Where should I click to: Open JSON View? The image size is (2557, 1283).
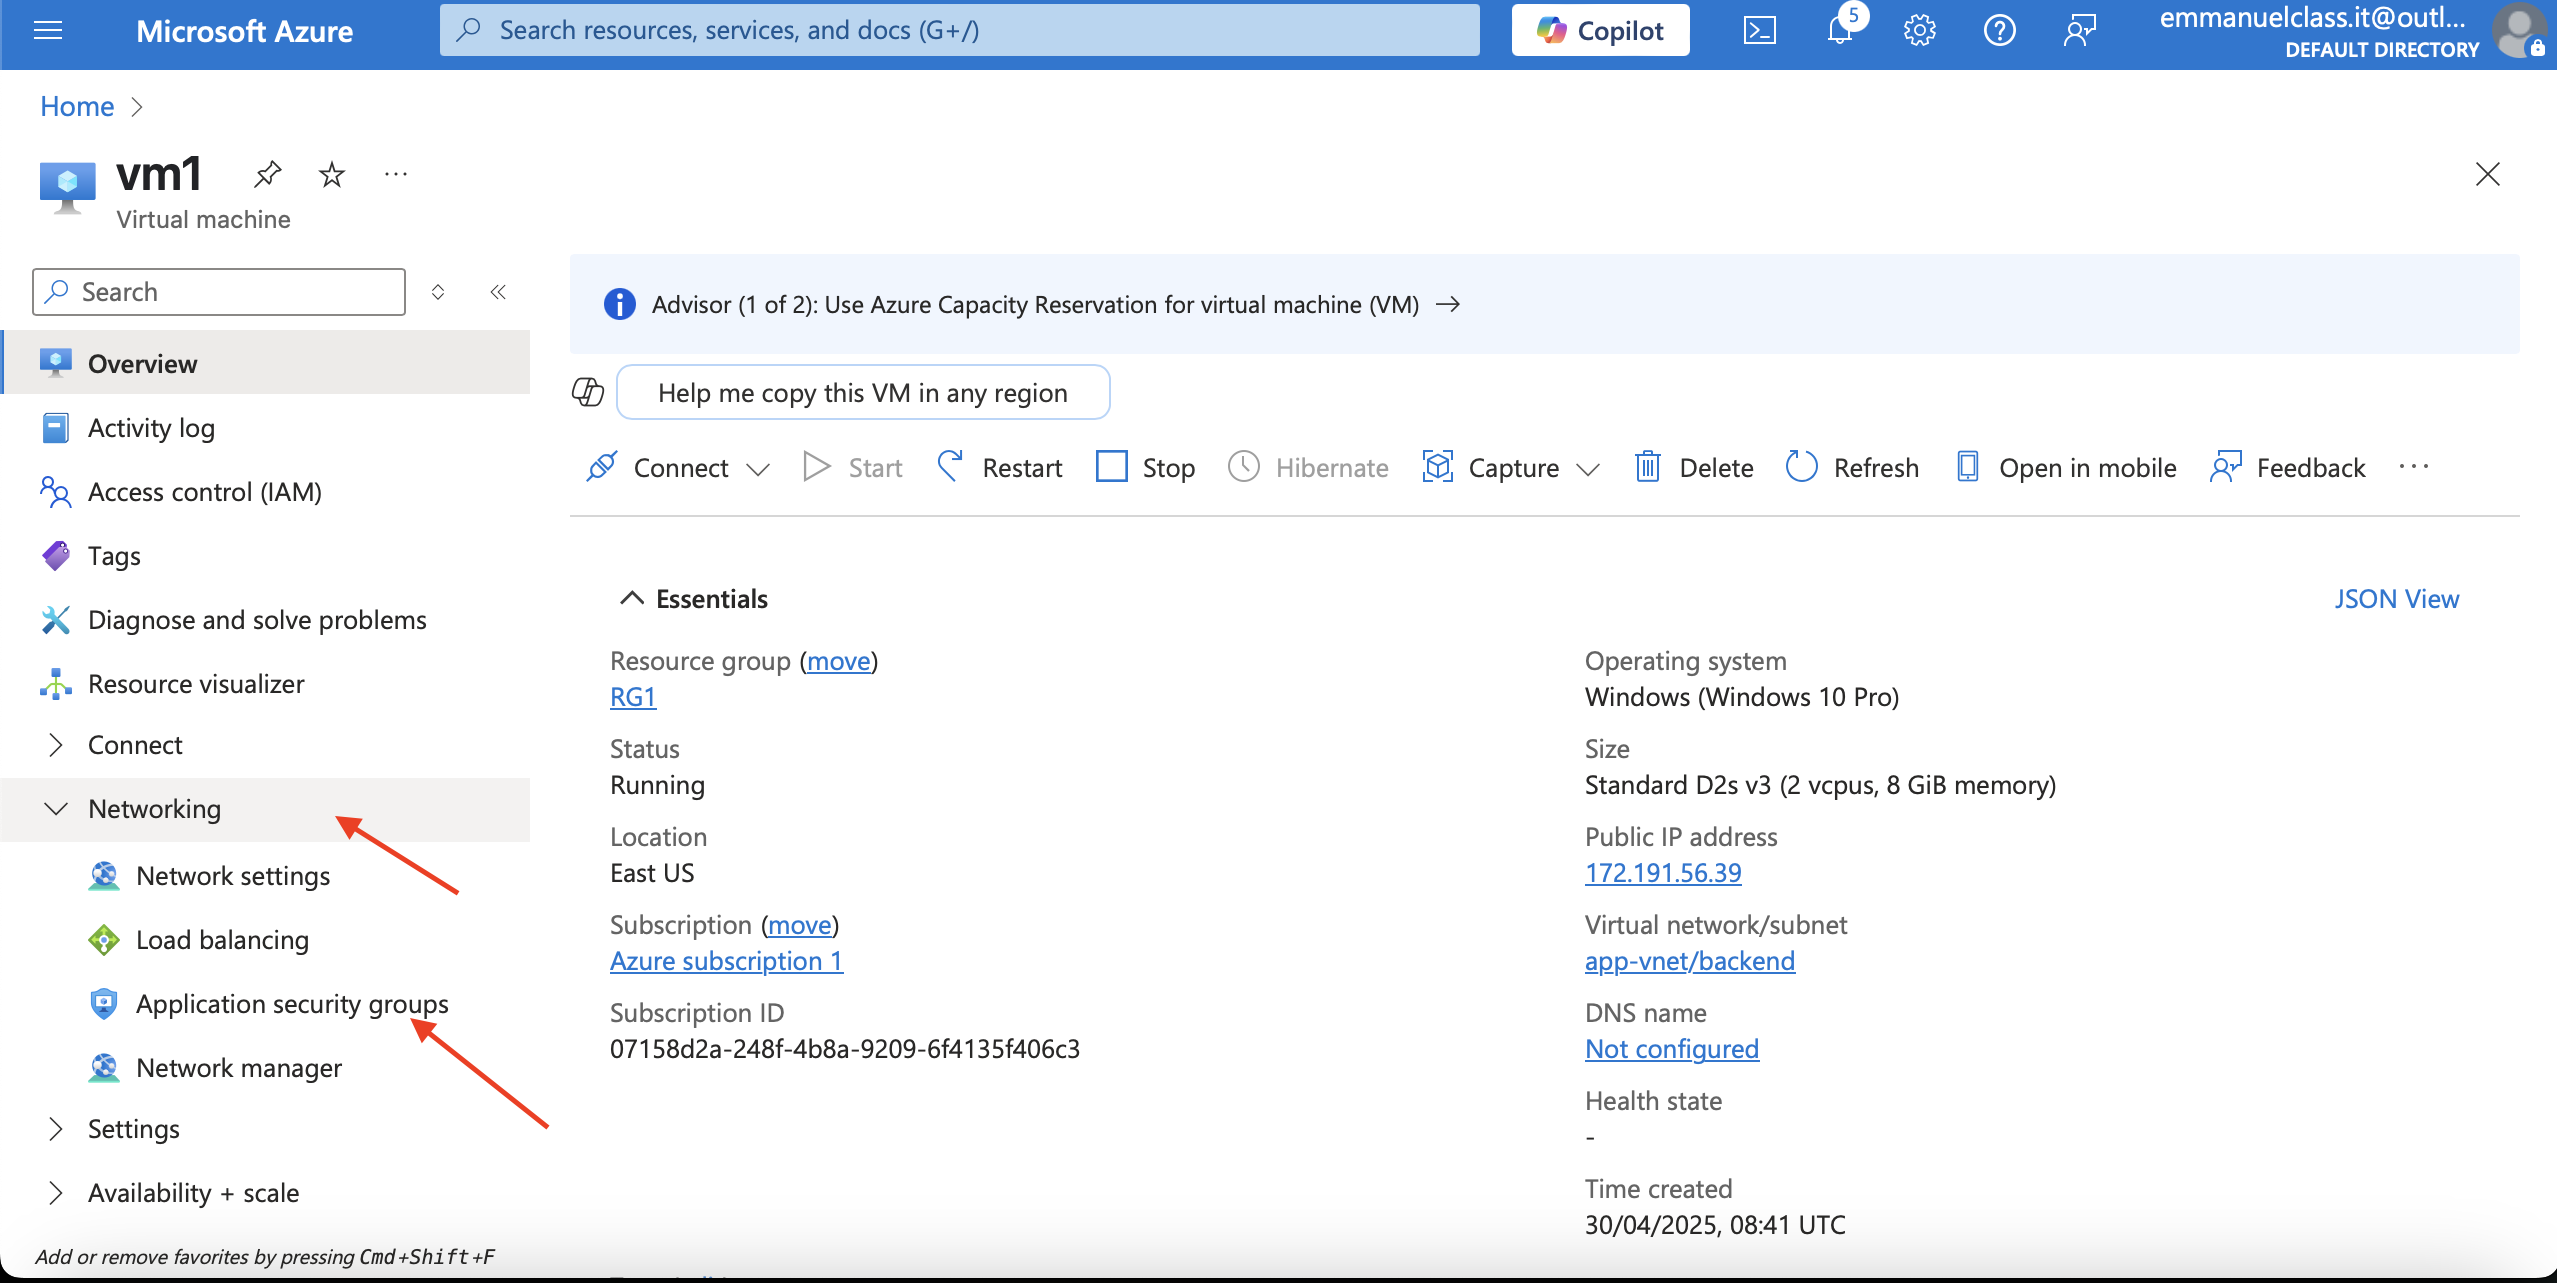pyautogui.click(x=2396, y=599)
